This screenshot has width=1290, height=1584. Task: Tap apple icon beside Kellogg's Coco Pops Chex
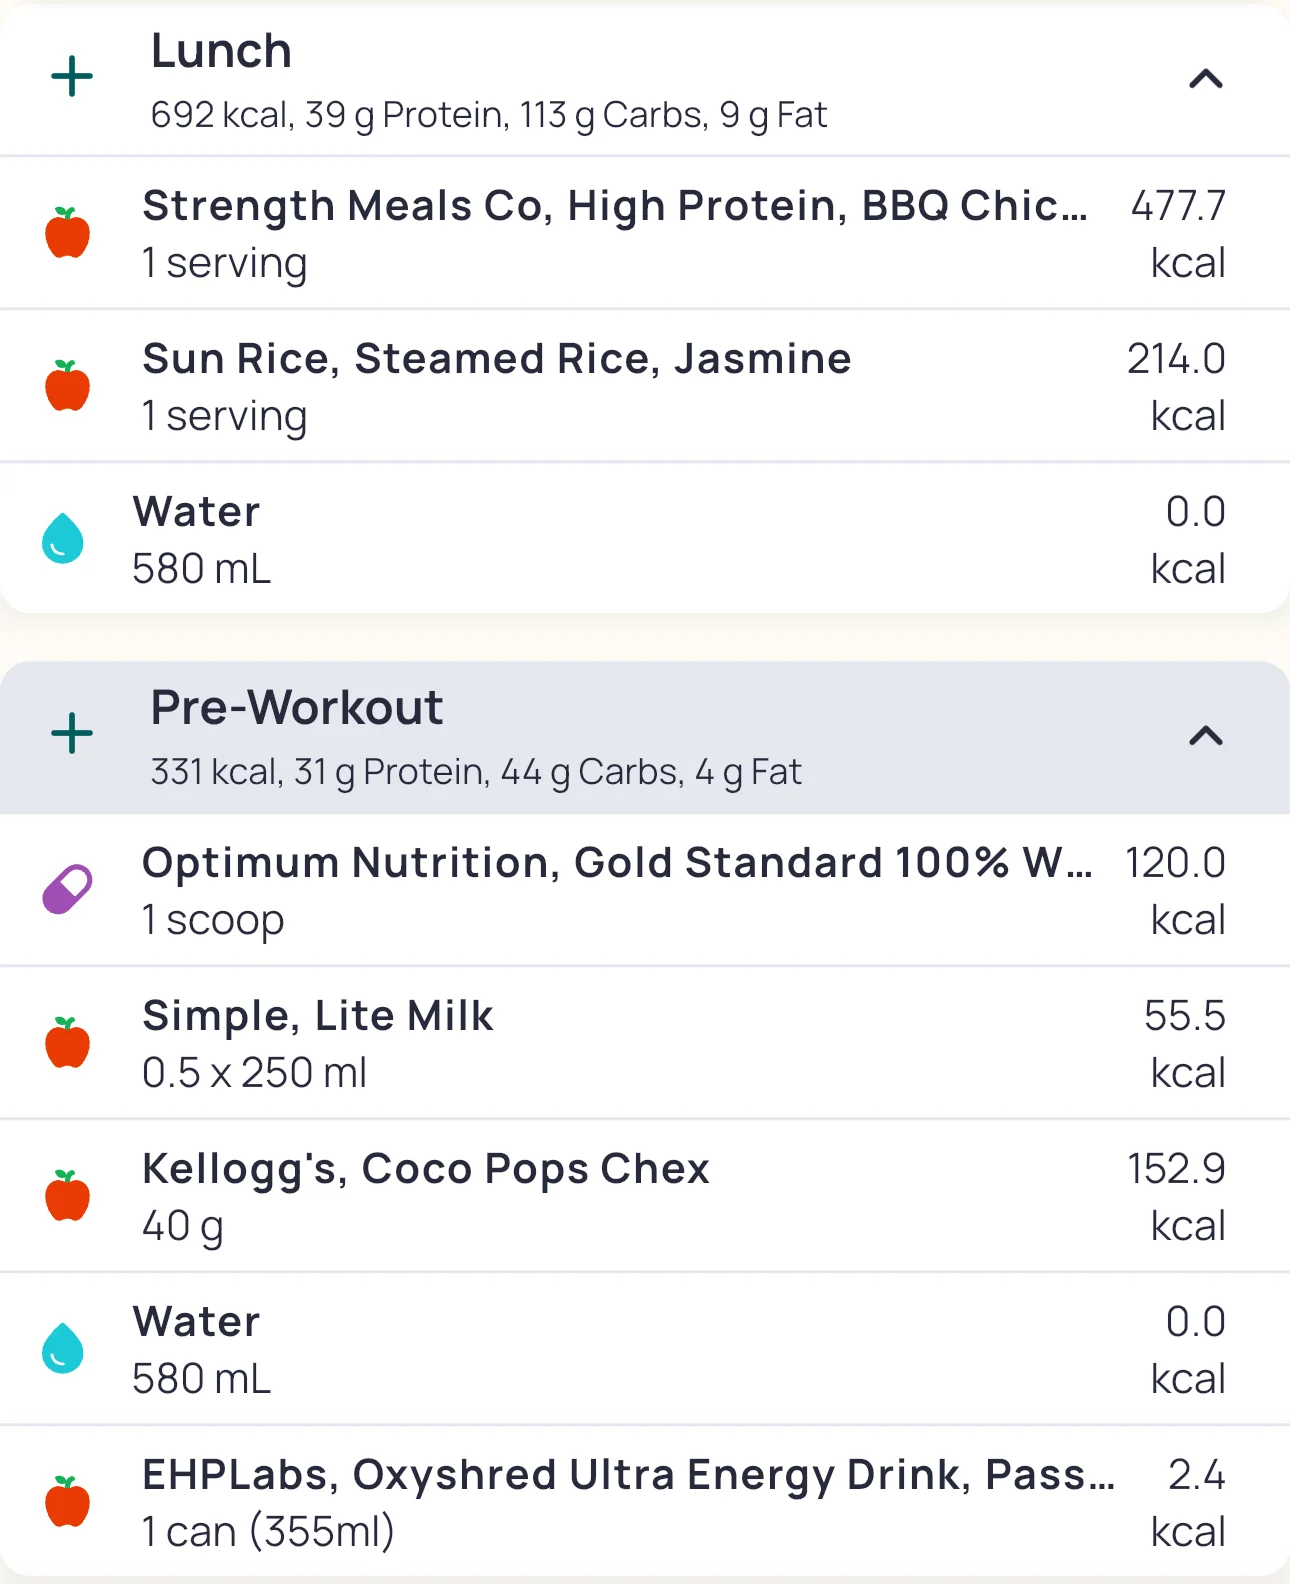(68, 1196)
